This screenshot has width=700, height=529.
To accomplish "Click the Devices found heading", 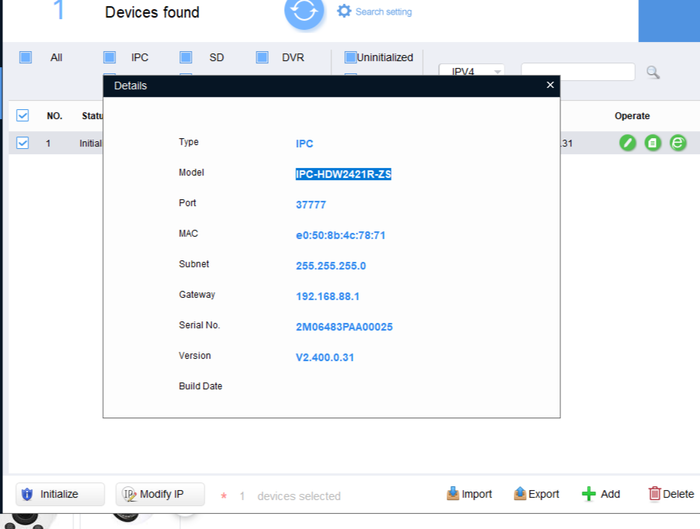I will 152,12.
